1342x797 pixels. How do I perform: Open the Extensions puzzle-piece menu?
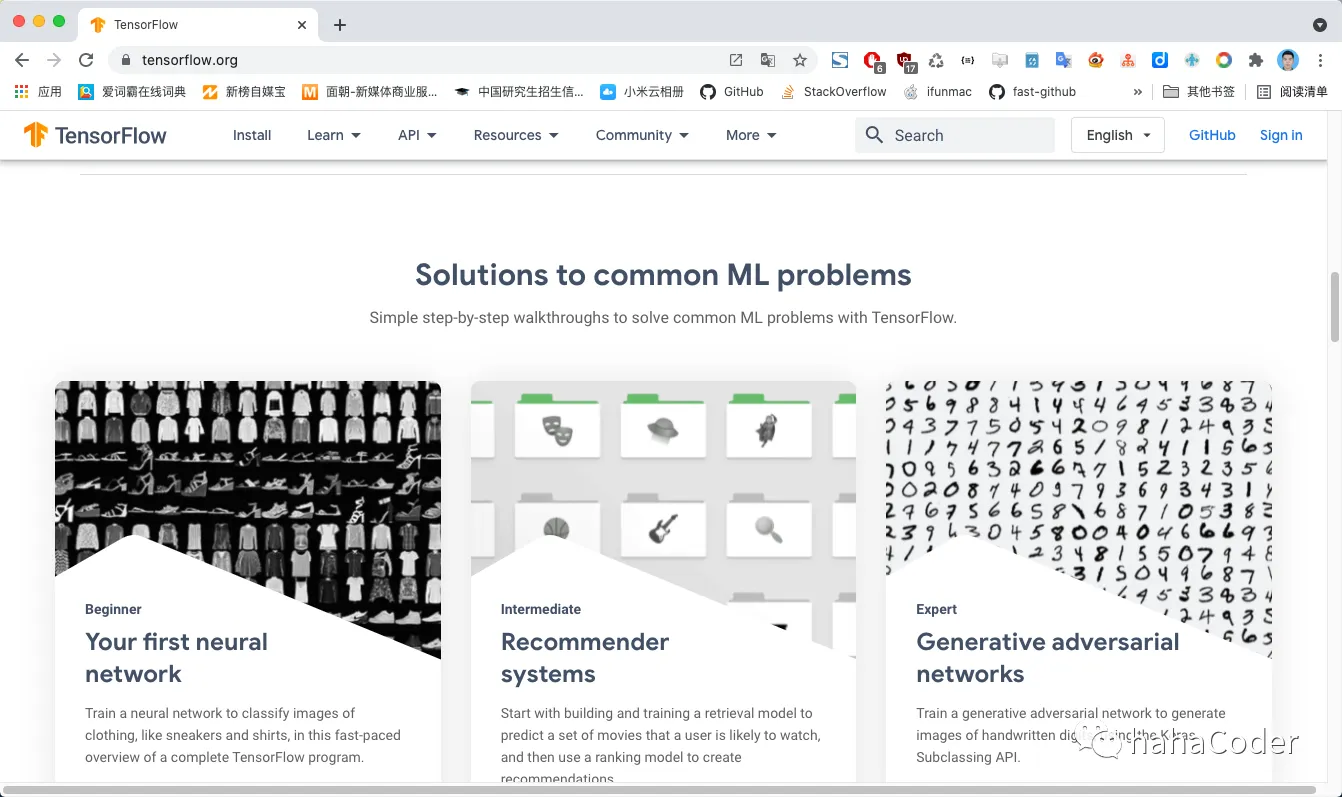point(1256,60)
